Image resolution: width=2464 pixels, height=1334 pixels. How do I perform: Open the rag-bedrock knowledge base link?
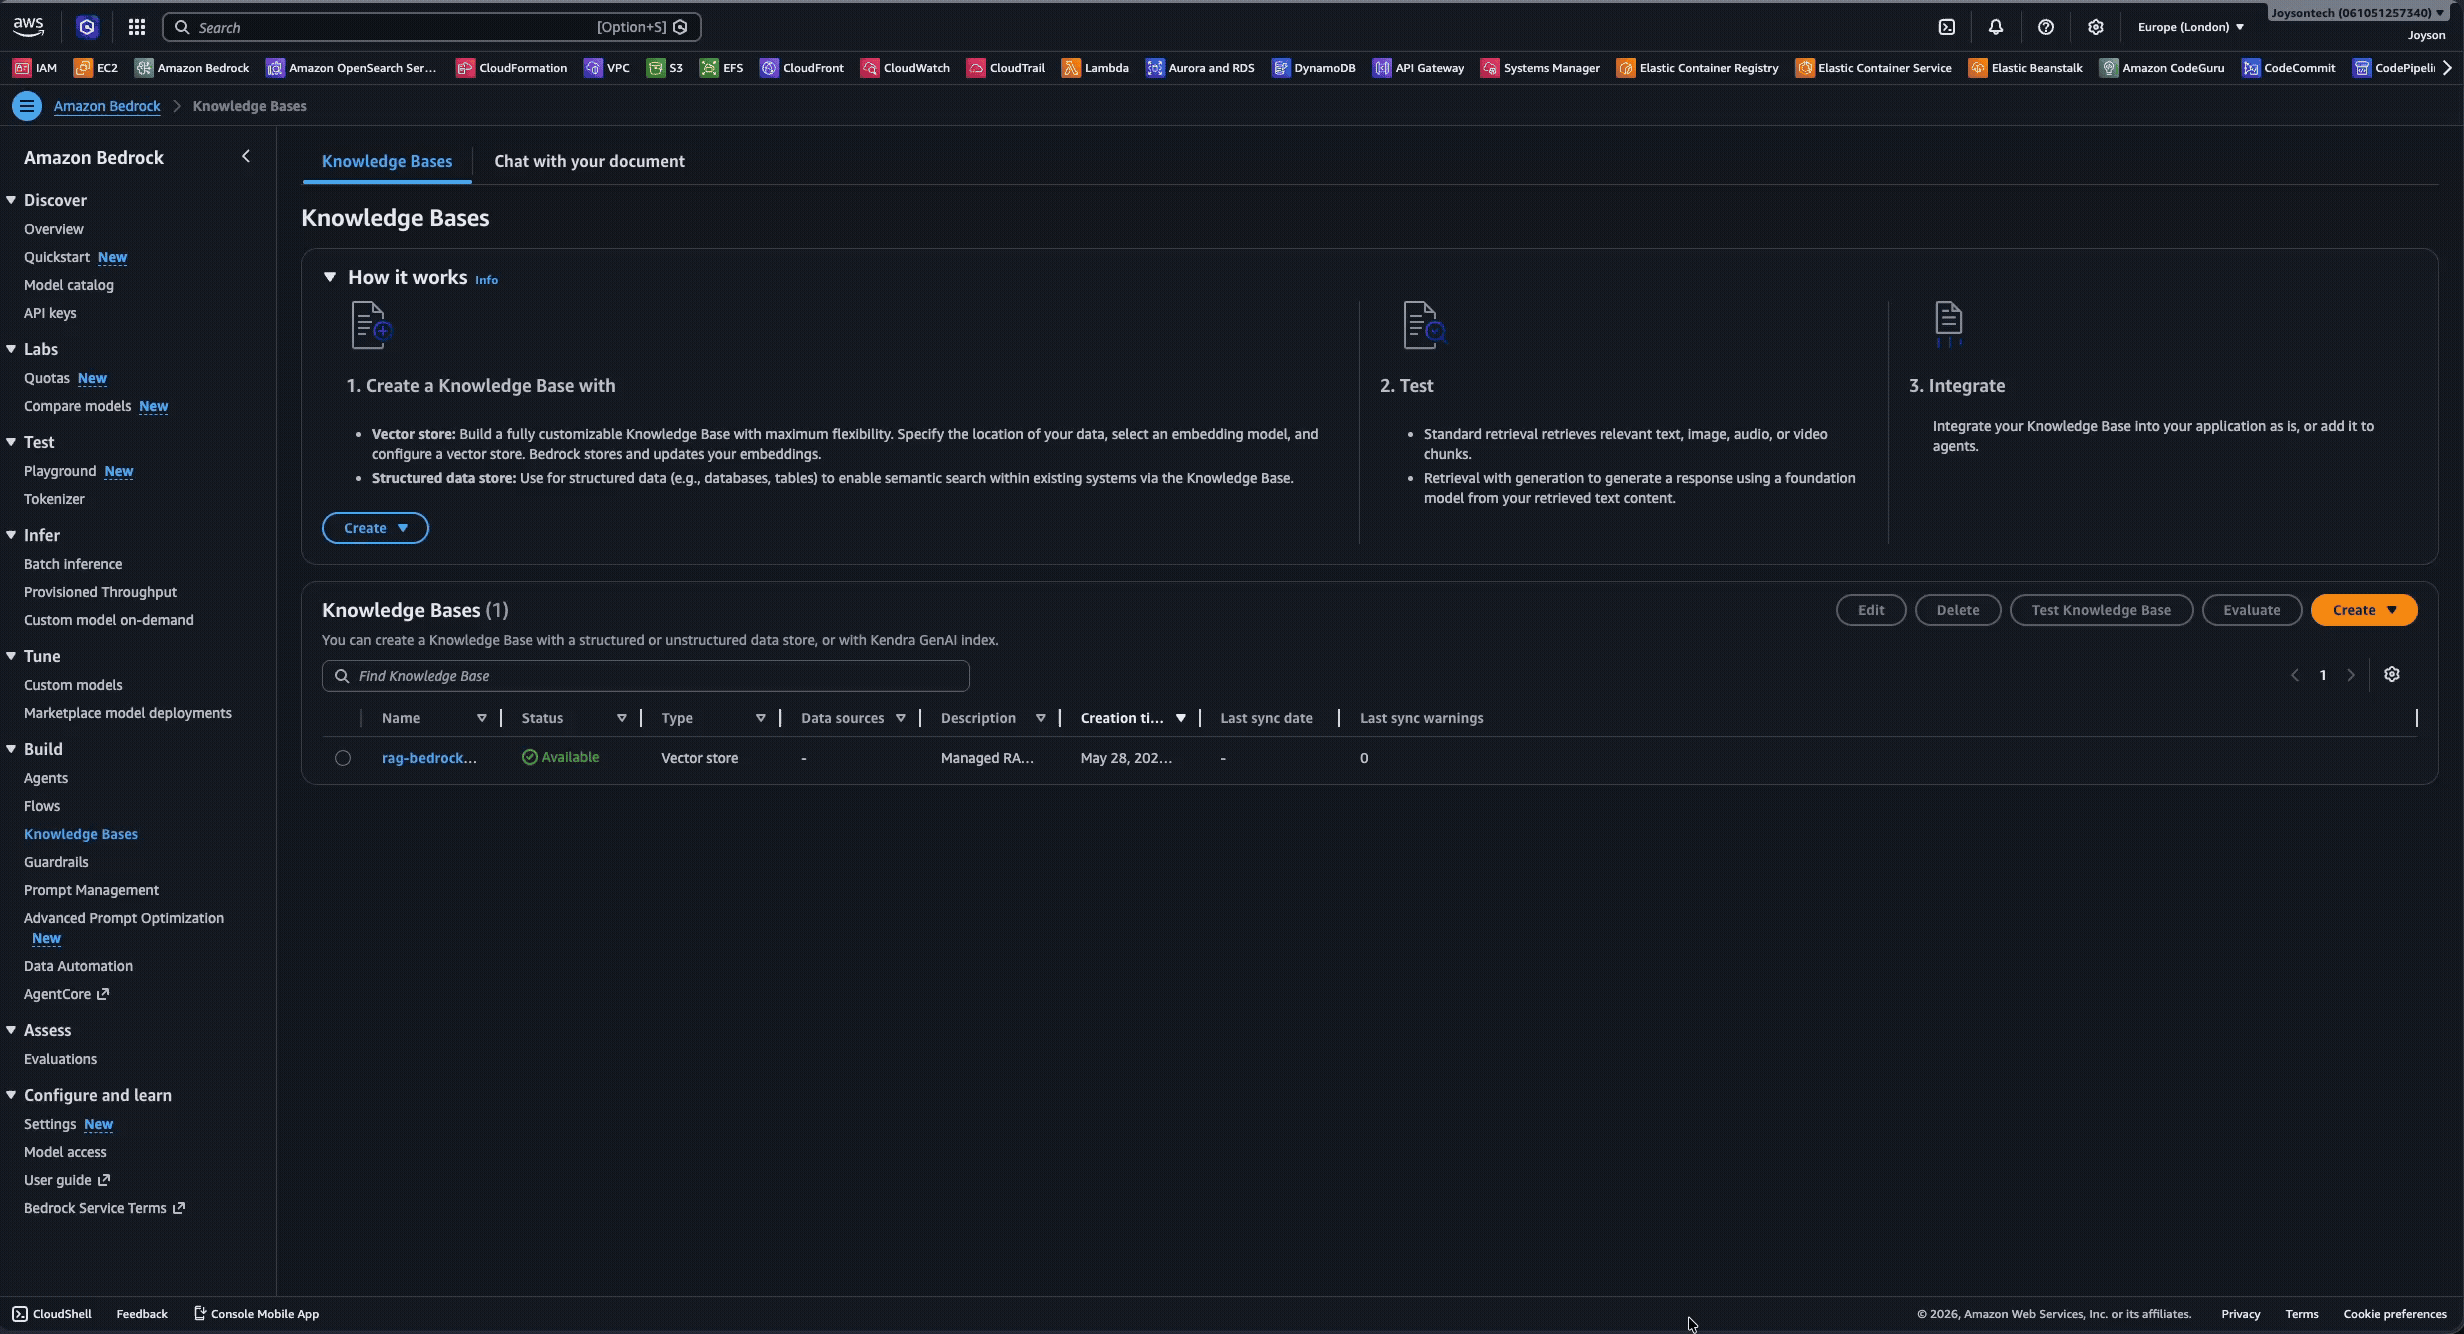(x=429, y=758)
